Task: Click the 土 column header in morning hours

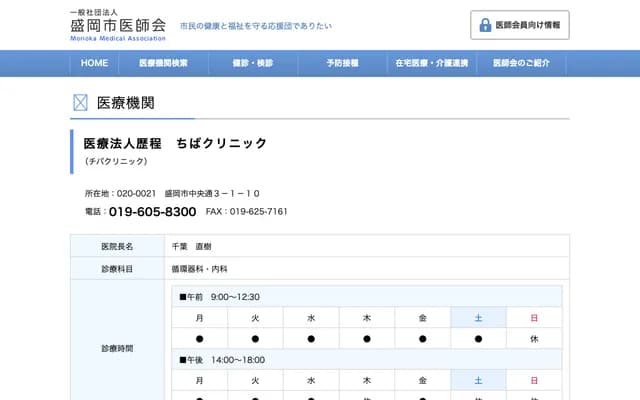Action: pos(478,317)
